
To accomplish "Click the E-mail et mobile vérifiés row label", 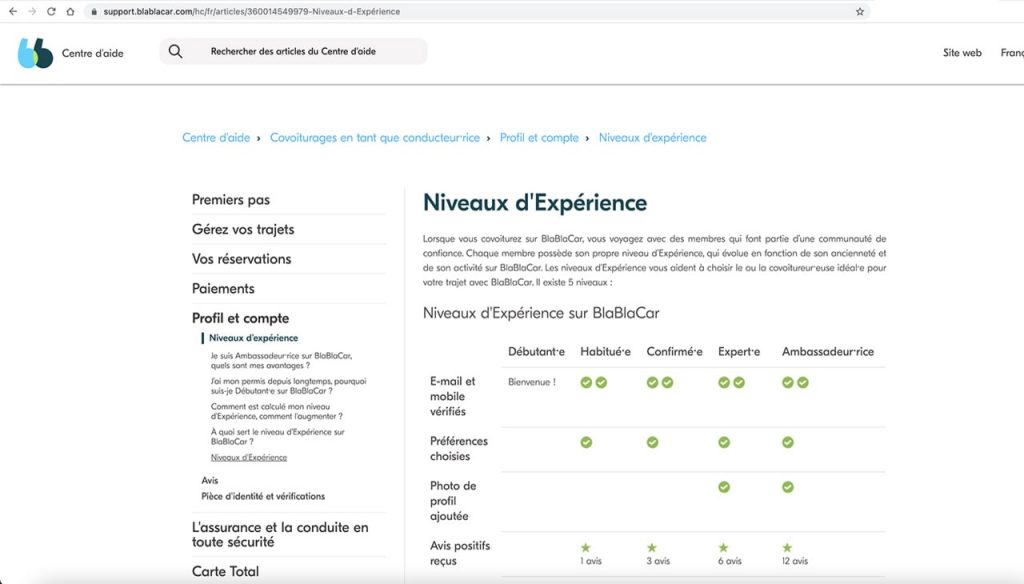I will 453,397.
